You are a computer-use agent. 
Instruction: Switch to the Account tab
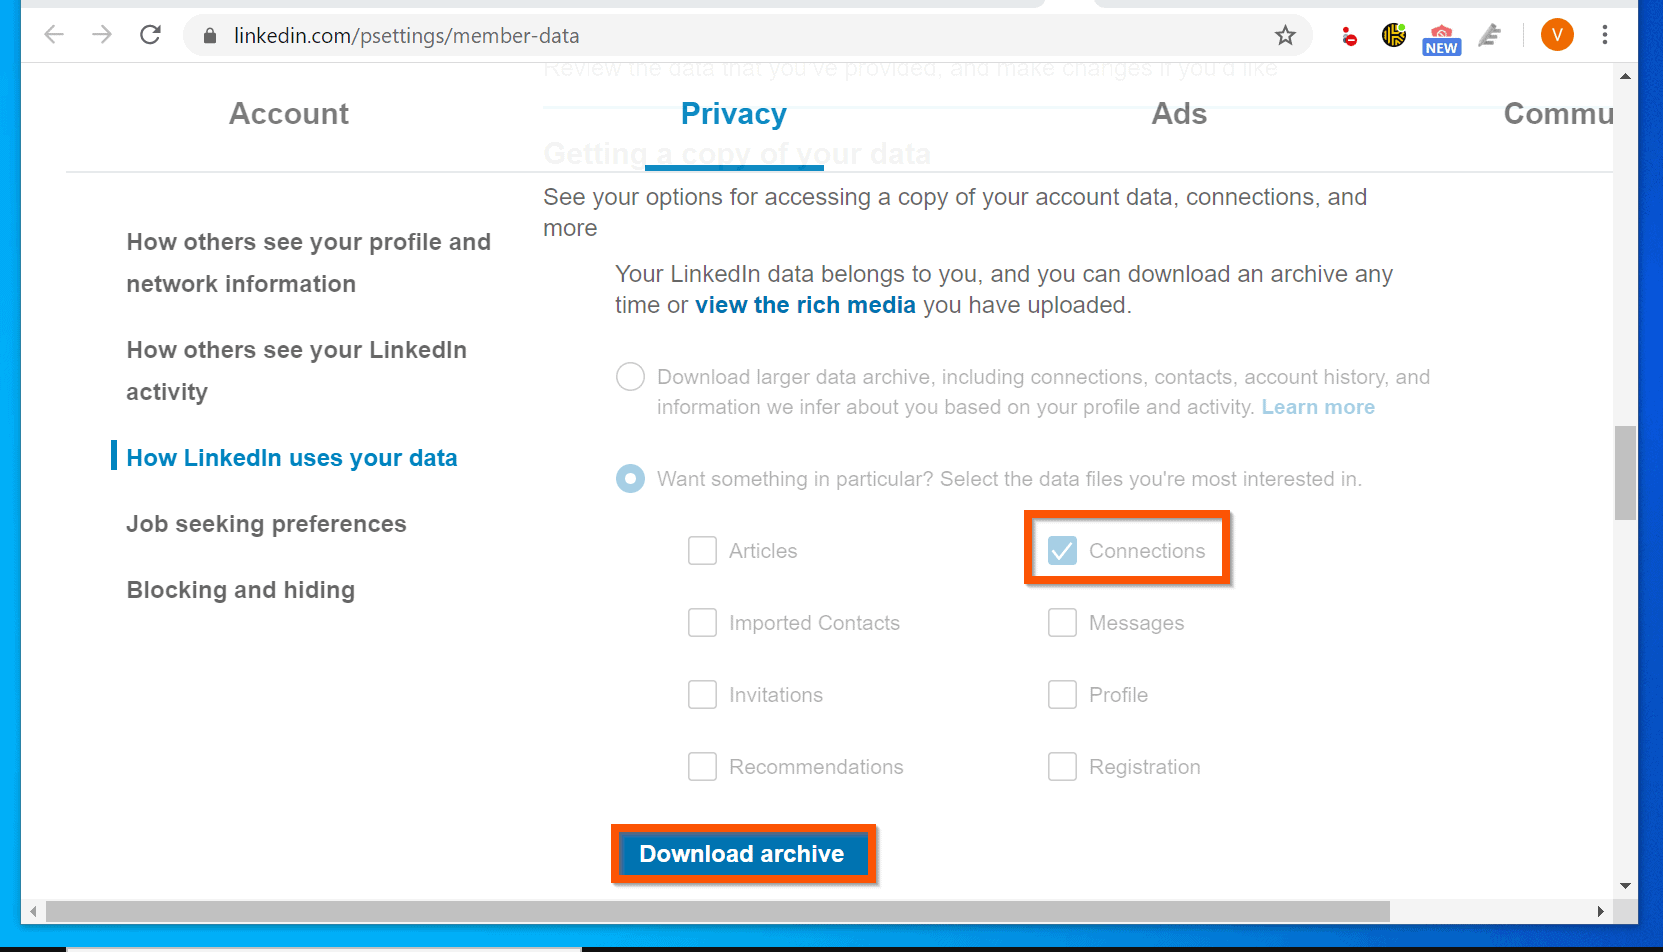(x=288, y=114)
